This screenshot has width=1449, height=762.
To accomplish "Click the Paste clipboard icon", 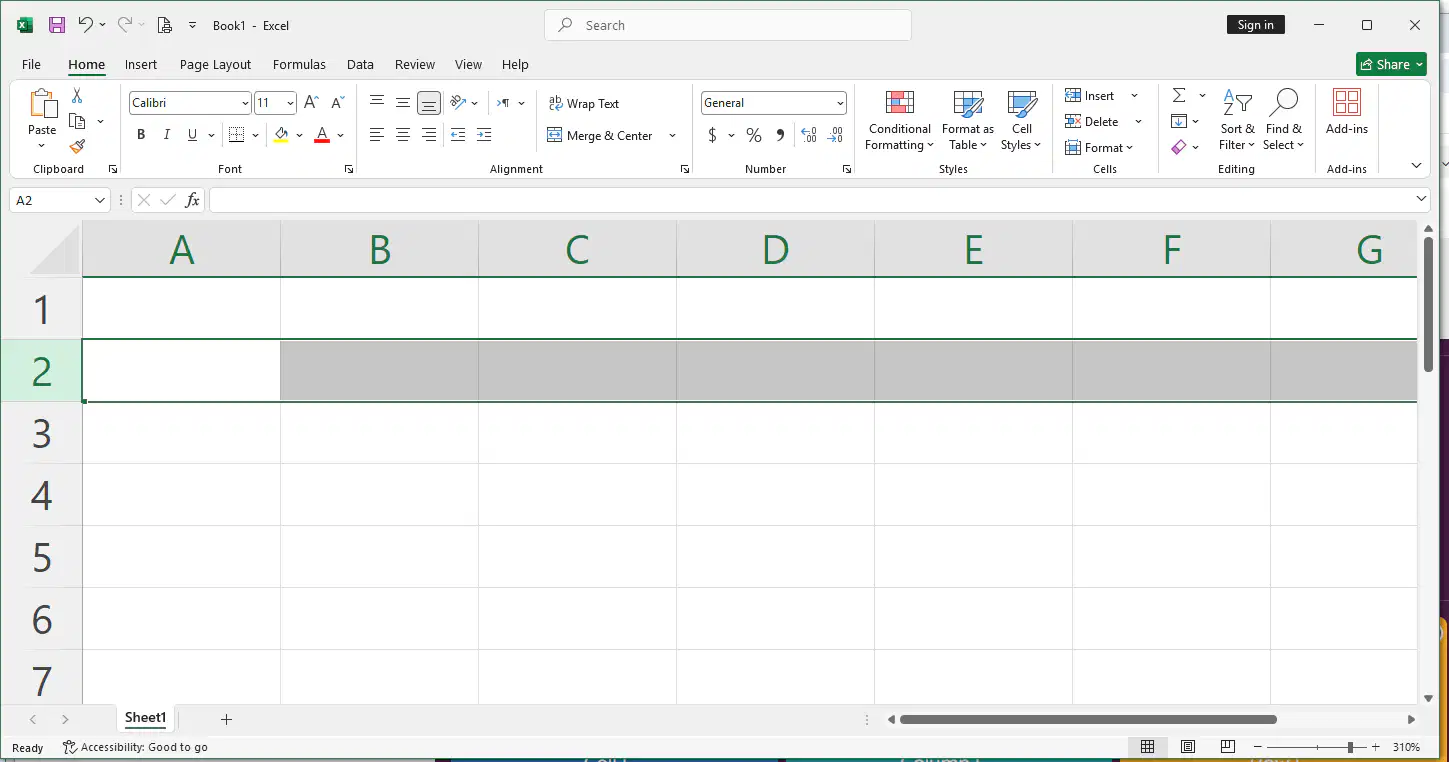I will tap(42, 103).
